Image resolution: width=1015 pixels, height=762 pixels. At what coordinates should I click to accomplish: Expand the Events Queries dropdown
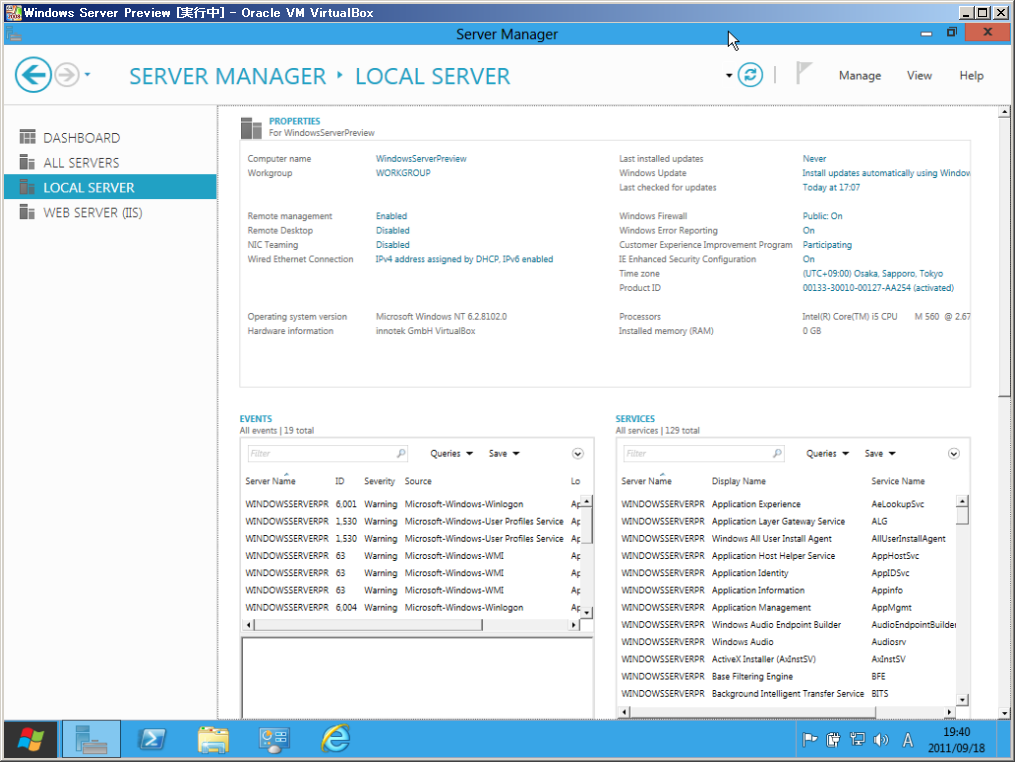coord(452,454)
